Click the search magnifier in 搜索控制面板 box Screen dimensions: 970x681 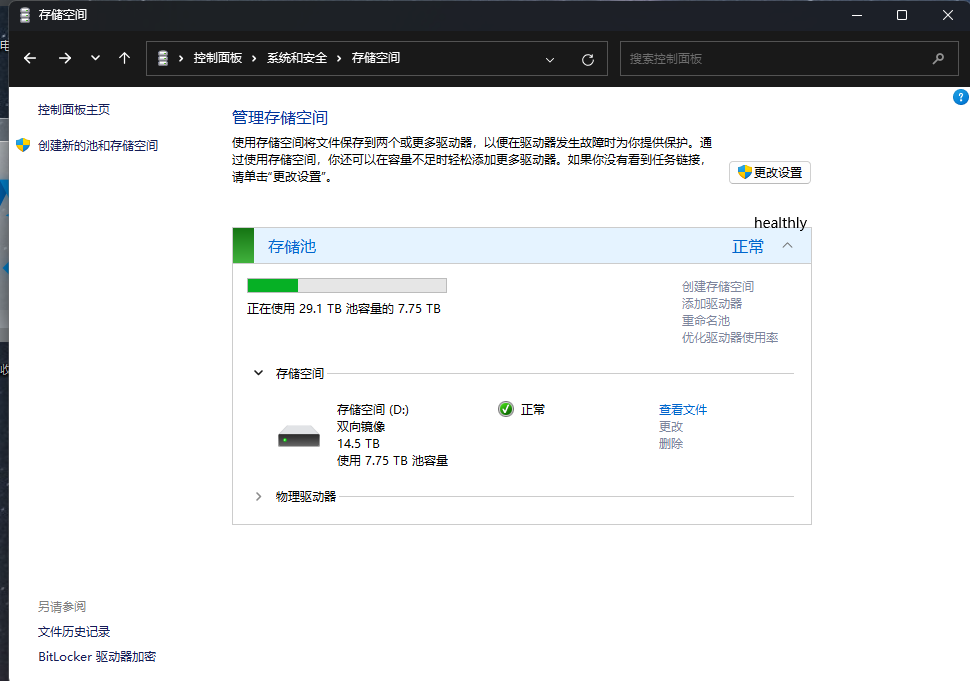pyautogui.click(x=938, y=59)
